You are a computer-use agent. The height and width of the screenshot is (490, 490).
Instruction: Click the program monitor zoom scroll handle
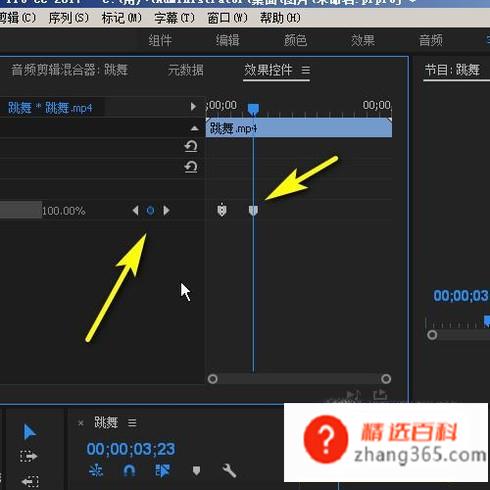click(432, 335)
